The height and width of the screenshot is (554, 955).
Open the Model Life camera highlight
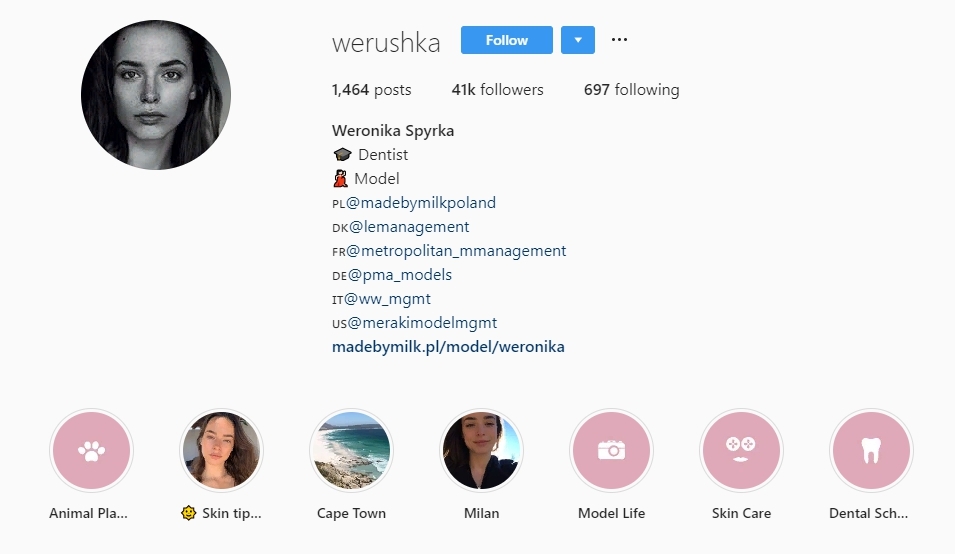[x=611, y=451]
